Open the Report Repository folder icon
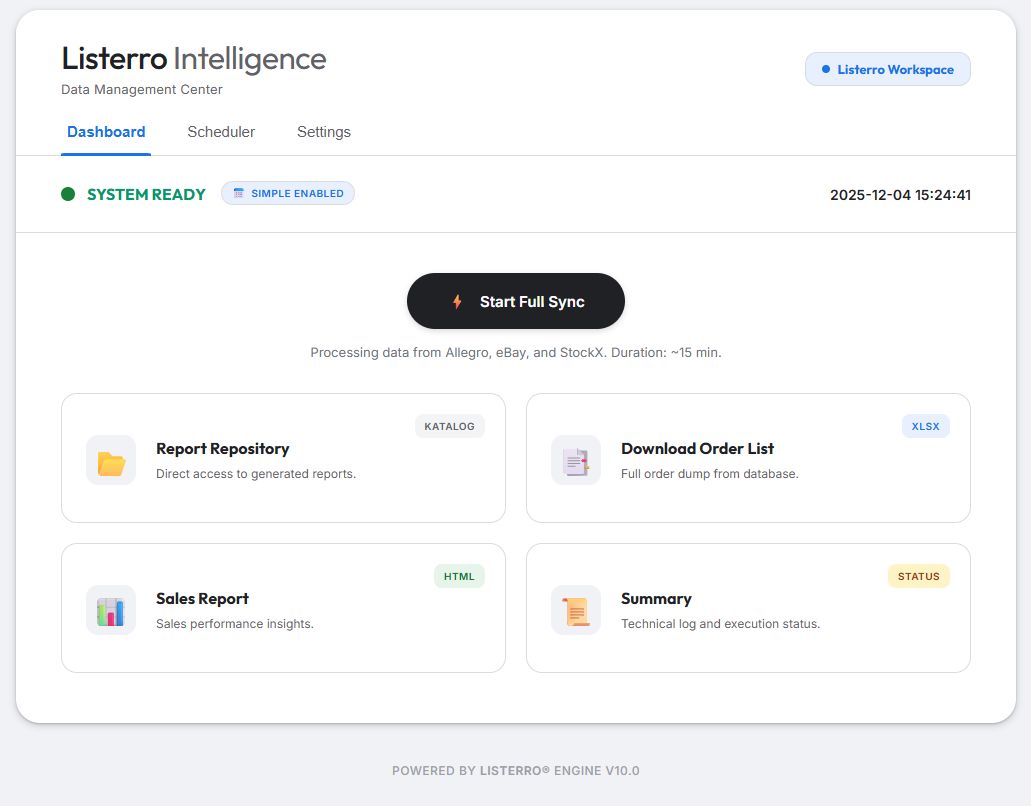 [x=110, y=460]
